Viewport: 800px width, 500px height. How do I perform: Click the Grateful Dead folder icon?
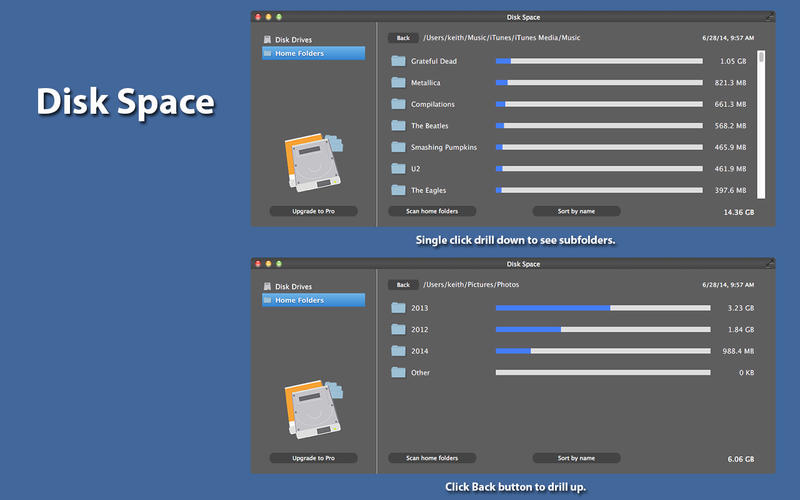point(398,61)
